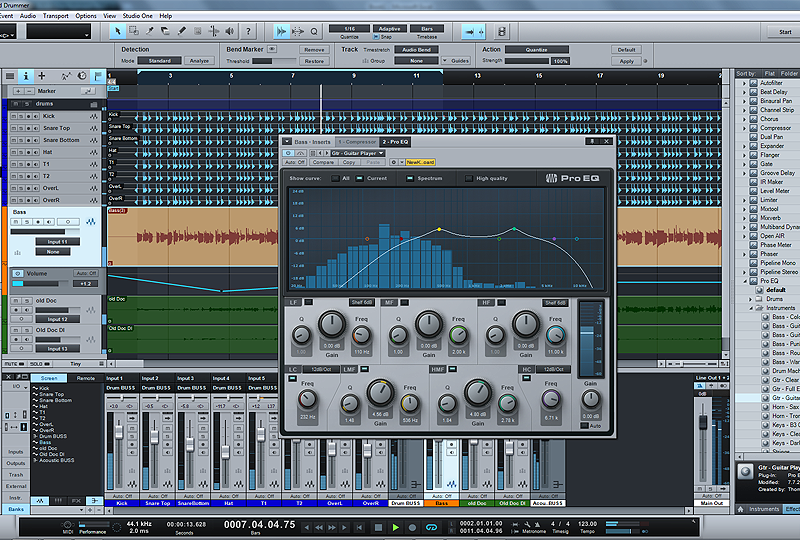Click the PreSonus logo in Pro EQ
Screen dimensions: 800x540
pyautogui.click(x=551, y=179)
